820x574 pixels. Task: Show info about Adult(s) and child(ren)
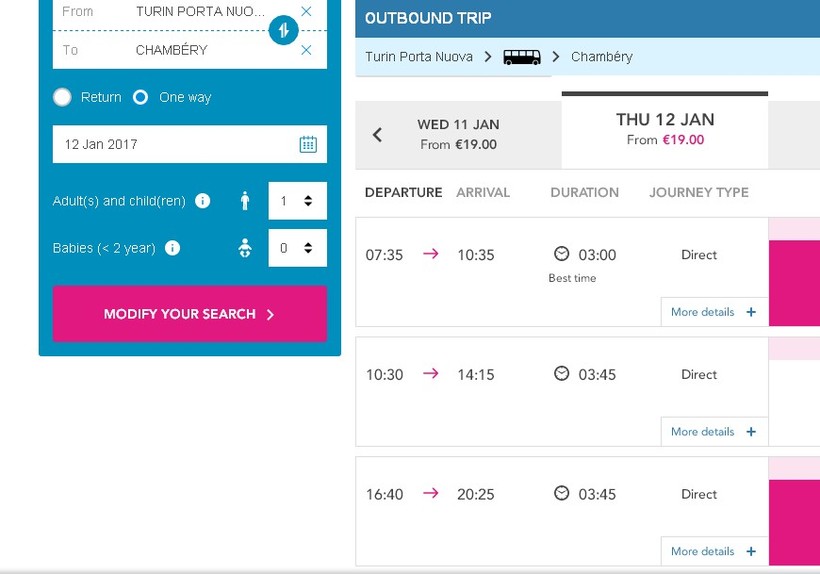click(203, 201)
